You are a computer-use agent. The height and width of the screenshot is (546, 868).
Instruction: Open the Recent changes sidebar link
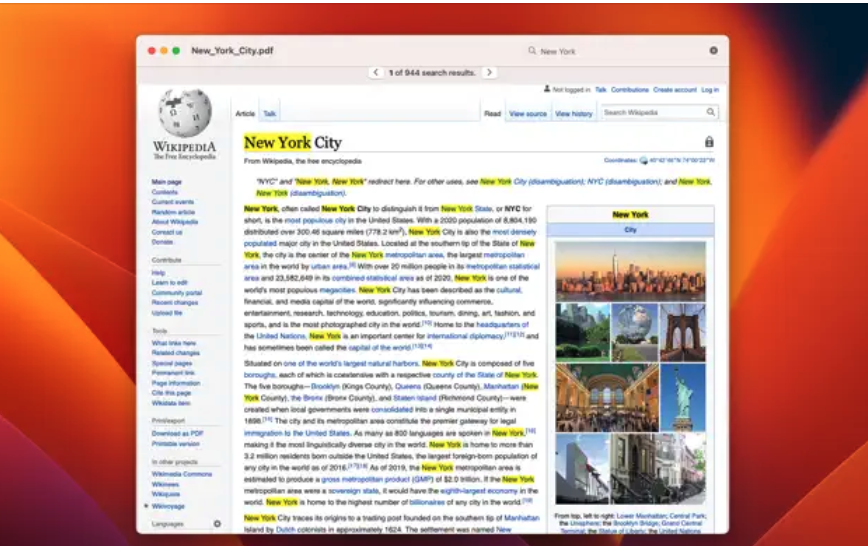point(175,303)
